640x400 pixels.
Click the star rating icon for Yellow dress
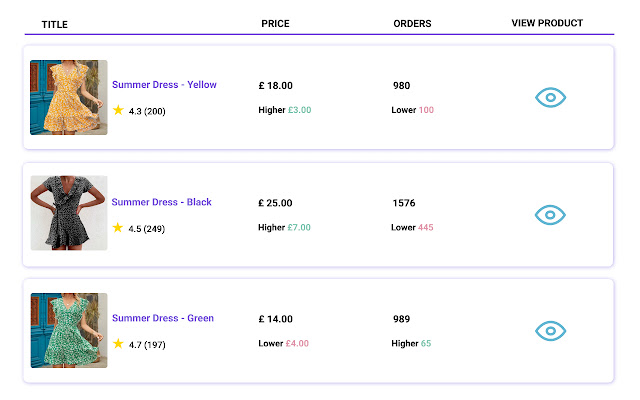[118, 110]
